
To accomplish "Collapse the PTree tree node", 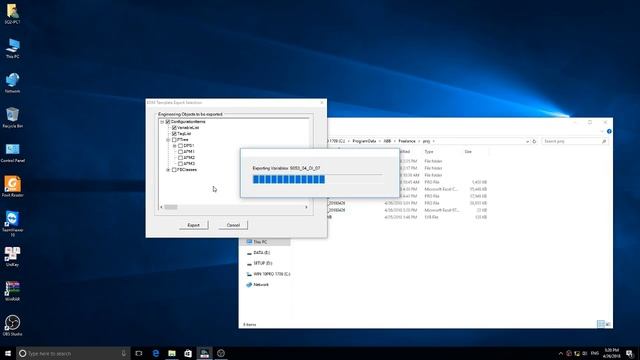I will (x=168, y=140).
